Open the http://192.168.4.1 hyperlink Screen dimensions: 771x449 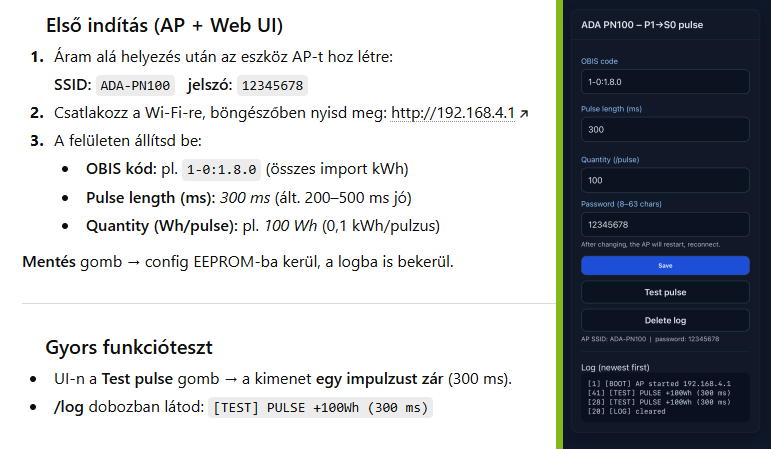point(452,113)
